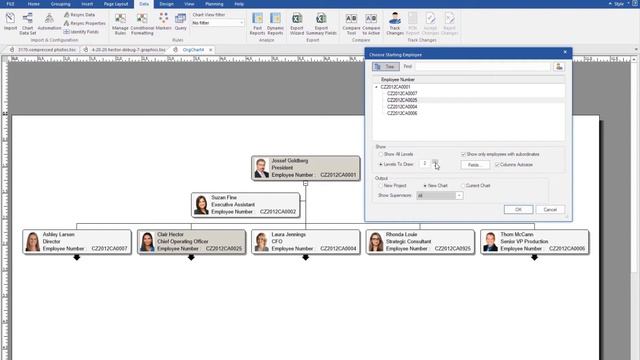Image resolution: width=640 pixels, height=360 pixels.
Task: Click OK in Choose Starting Employee dialog
Action: (518, 209)
